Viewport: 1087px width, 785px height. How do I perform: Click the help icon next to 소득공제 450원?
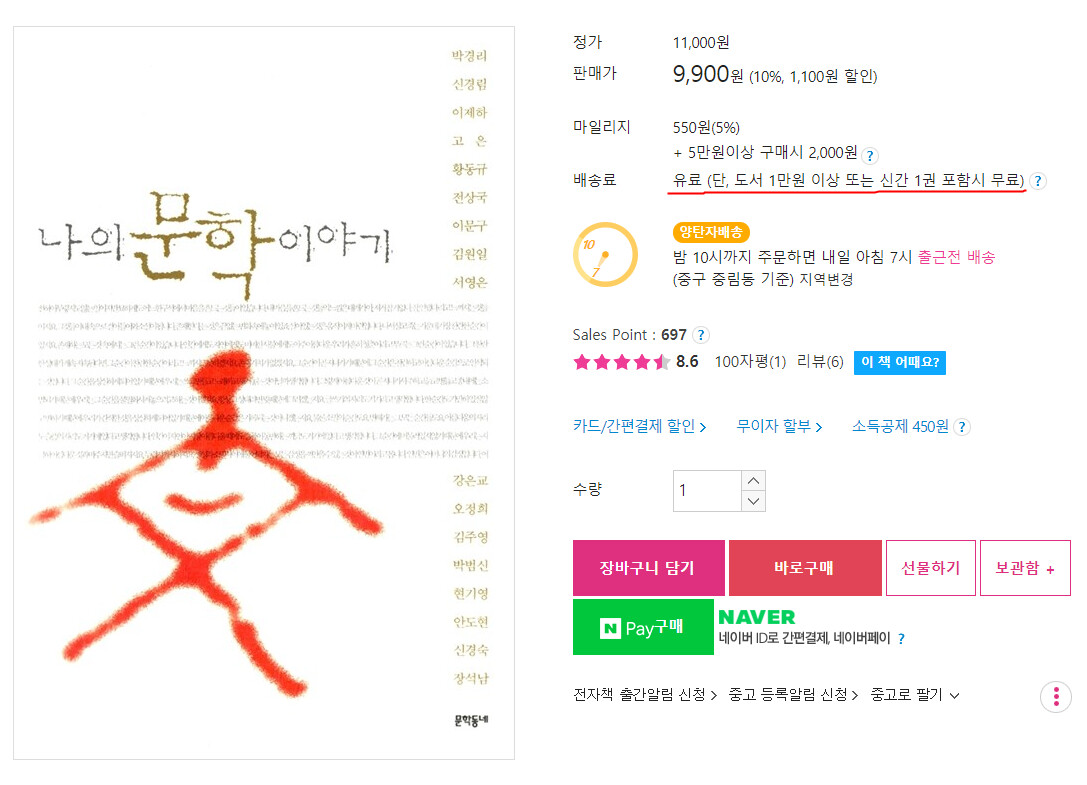click(962, 426)
